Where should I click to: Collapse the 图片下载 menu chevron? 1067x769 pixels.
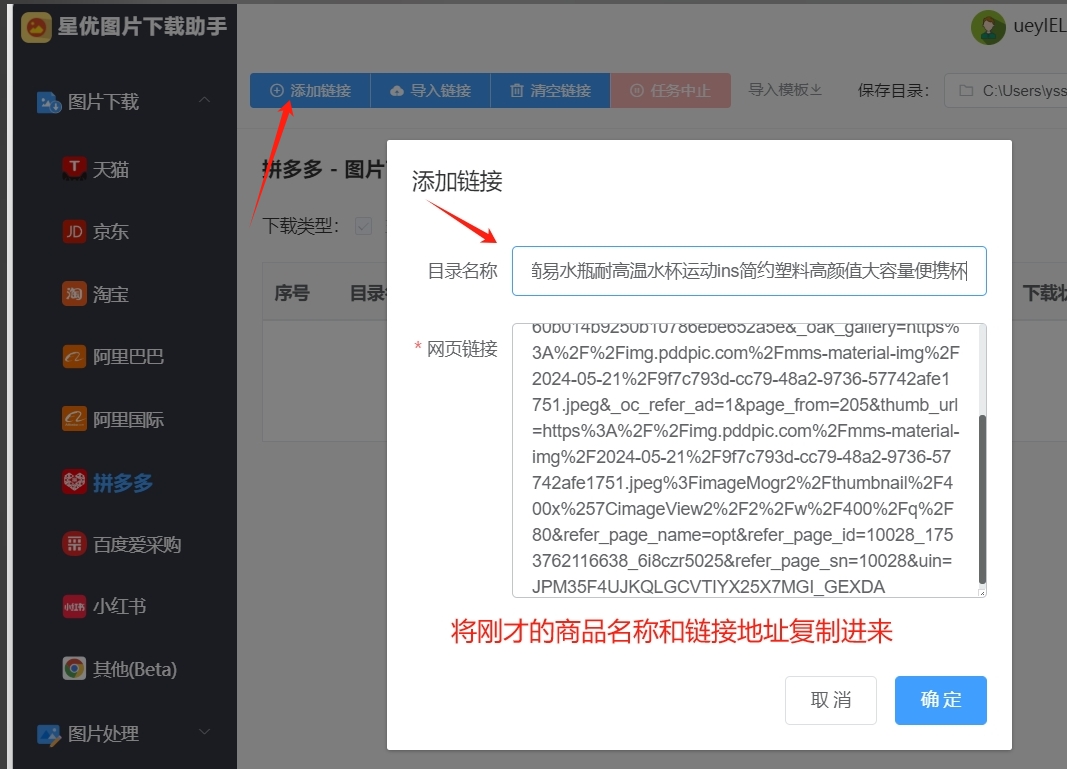click(204, 100)
